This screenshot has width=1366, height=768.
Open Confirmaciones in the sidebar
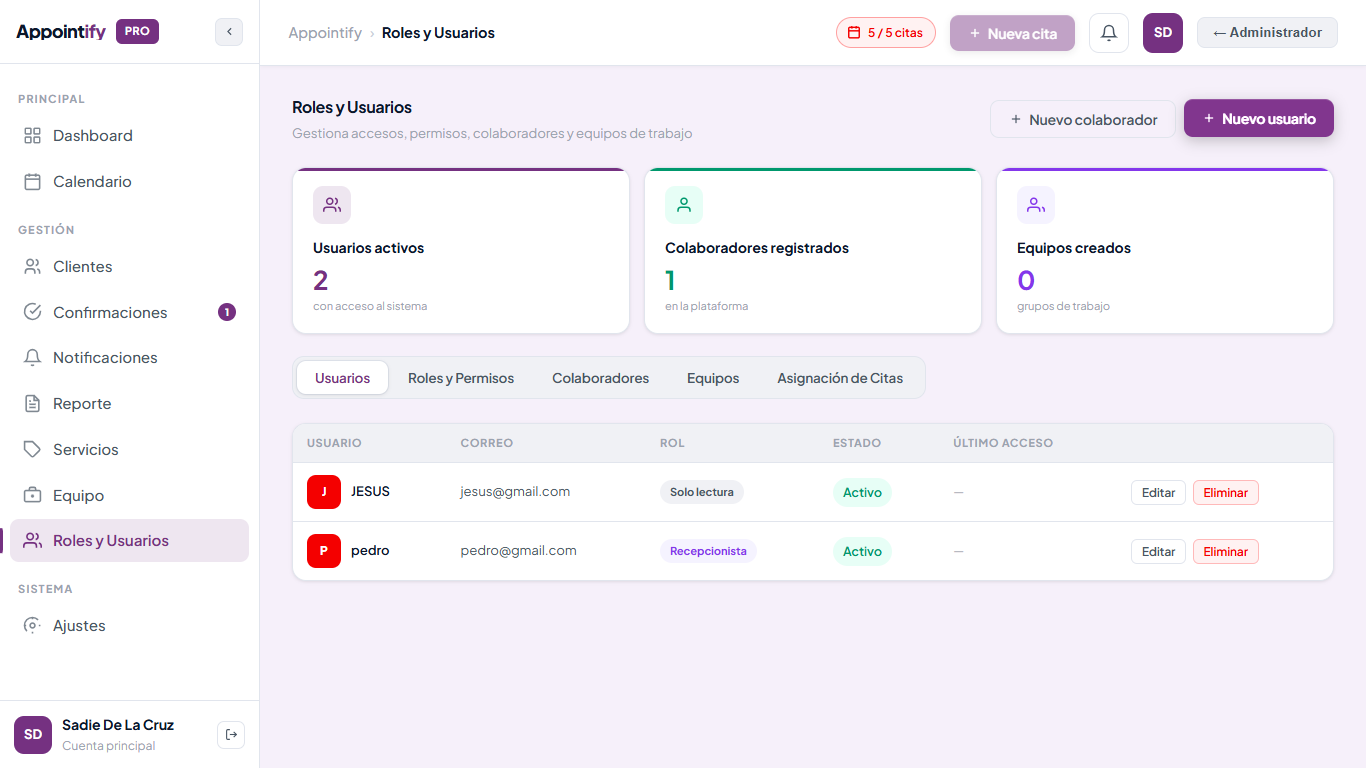point(129,312)
